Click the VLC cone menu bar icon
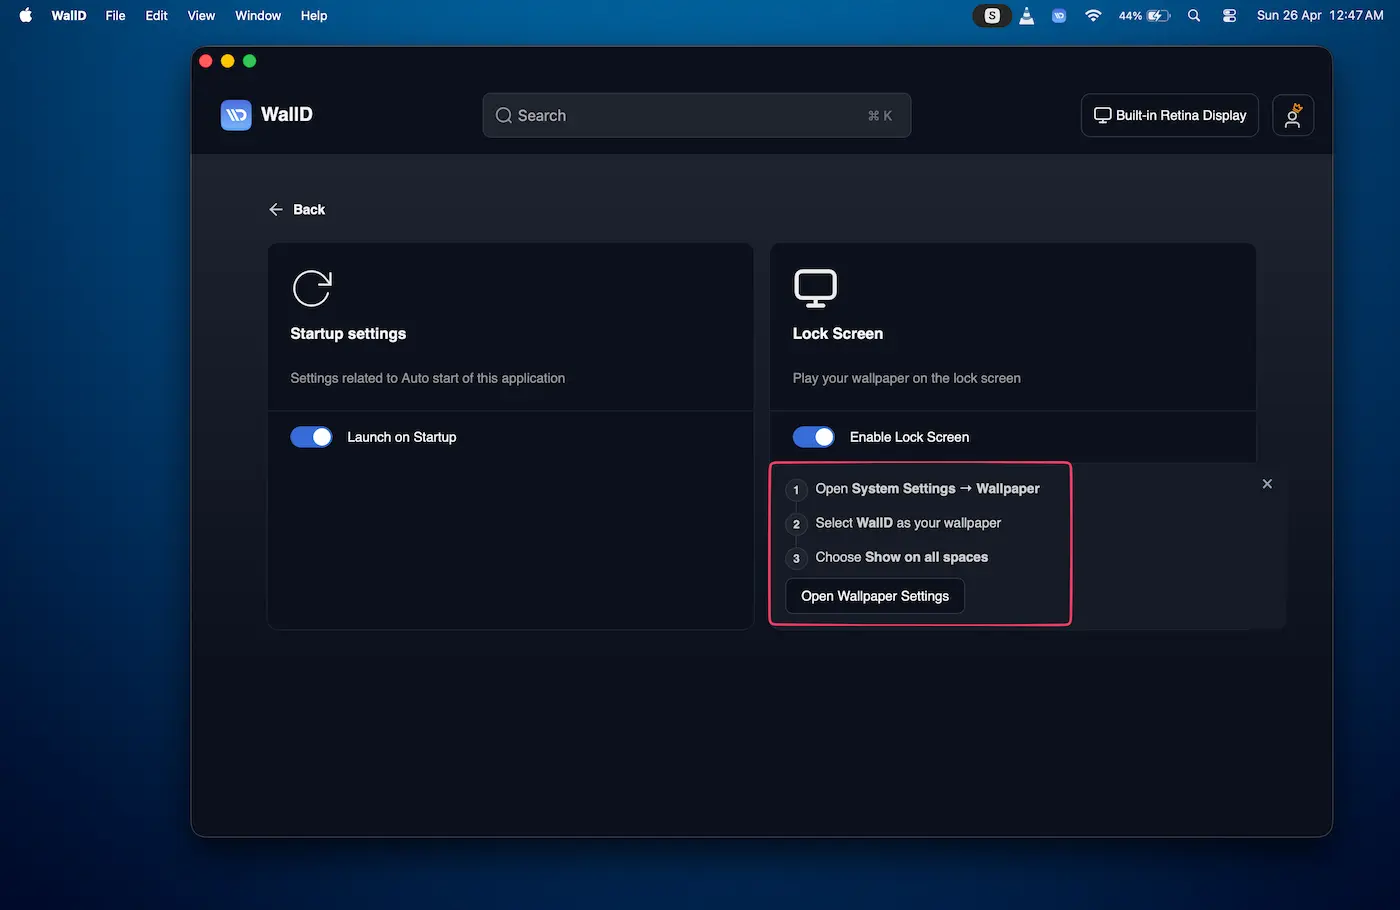This screenshot has height=910, width=1400. coord(1026,16)
